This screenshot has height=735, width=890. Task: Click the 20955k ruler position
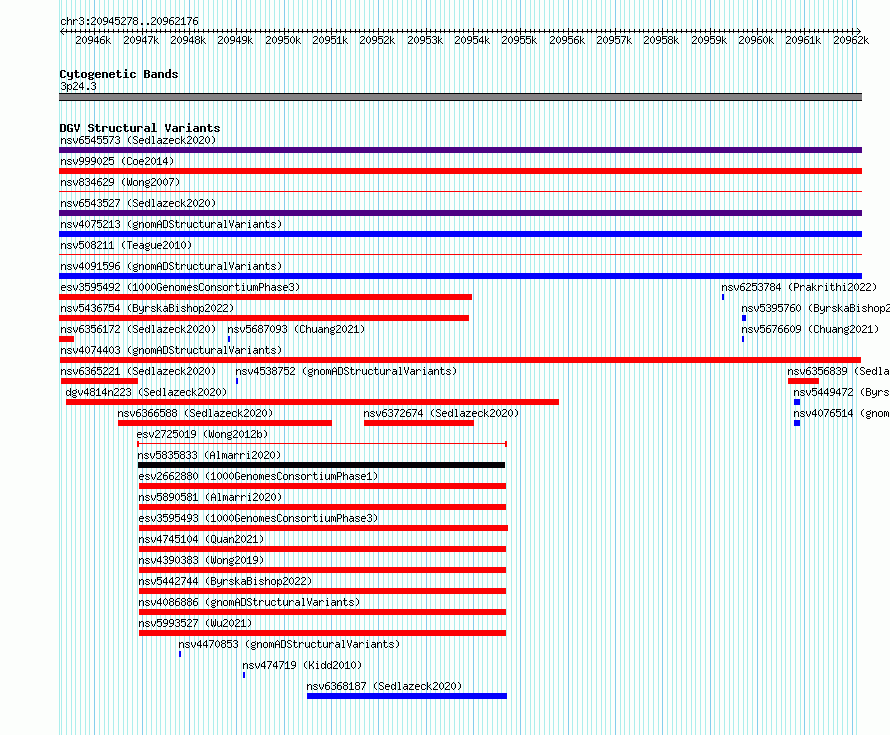519,40
